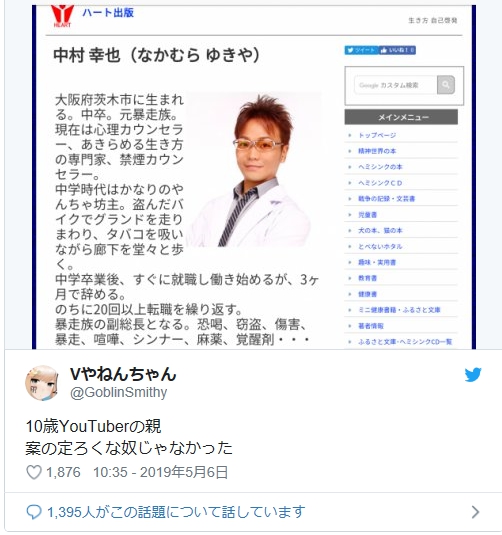
Task: Click the tweet timestamp 2019年5月6日
Action: coord(160,472)
